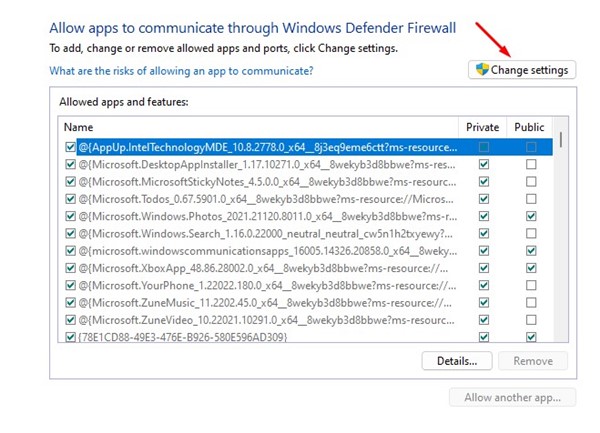600x433 pixels.
Task: Select the Microsoft.ZuneVideo list entry
Action: click(266, 320)
